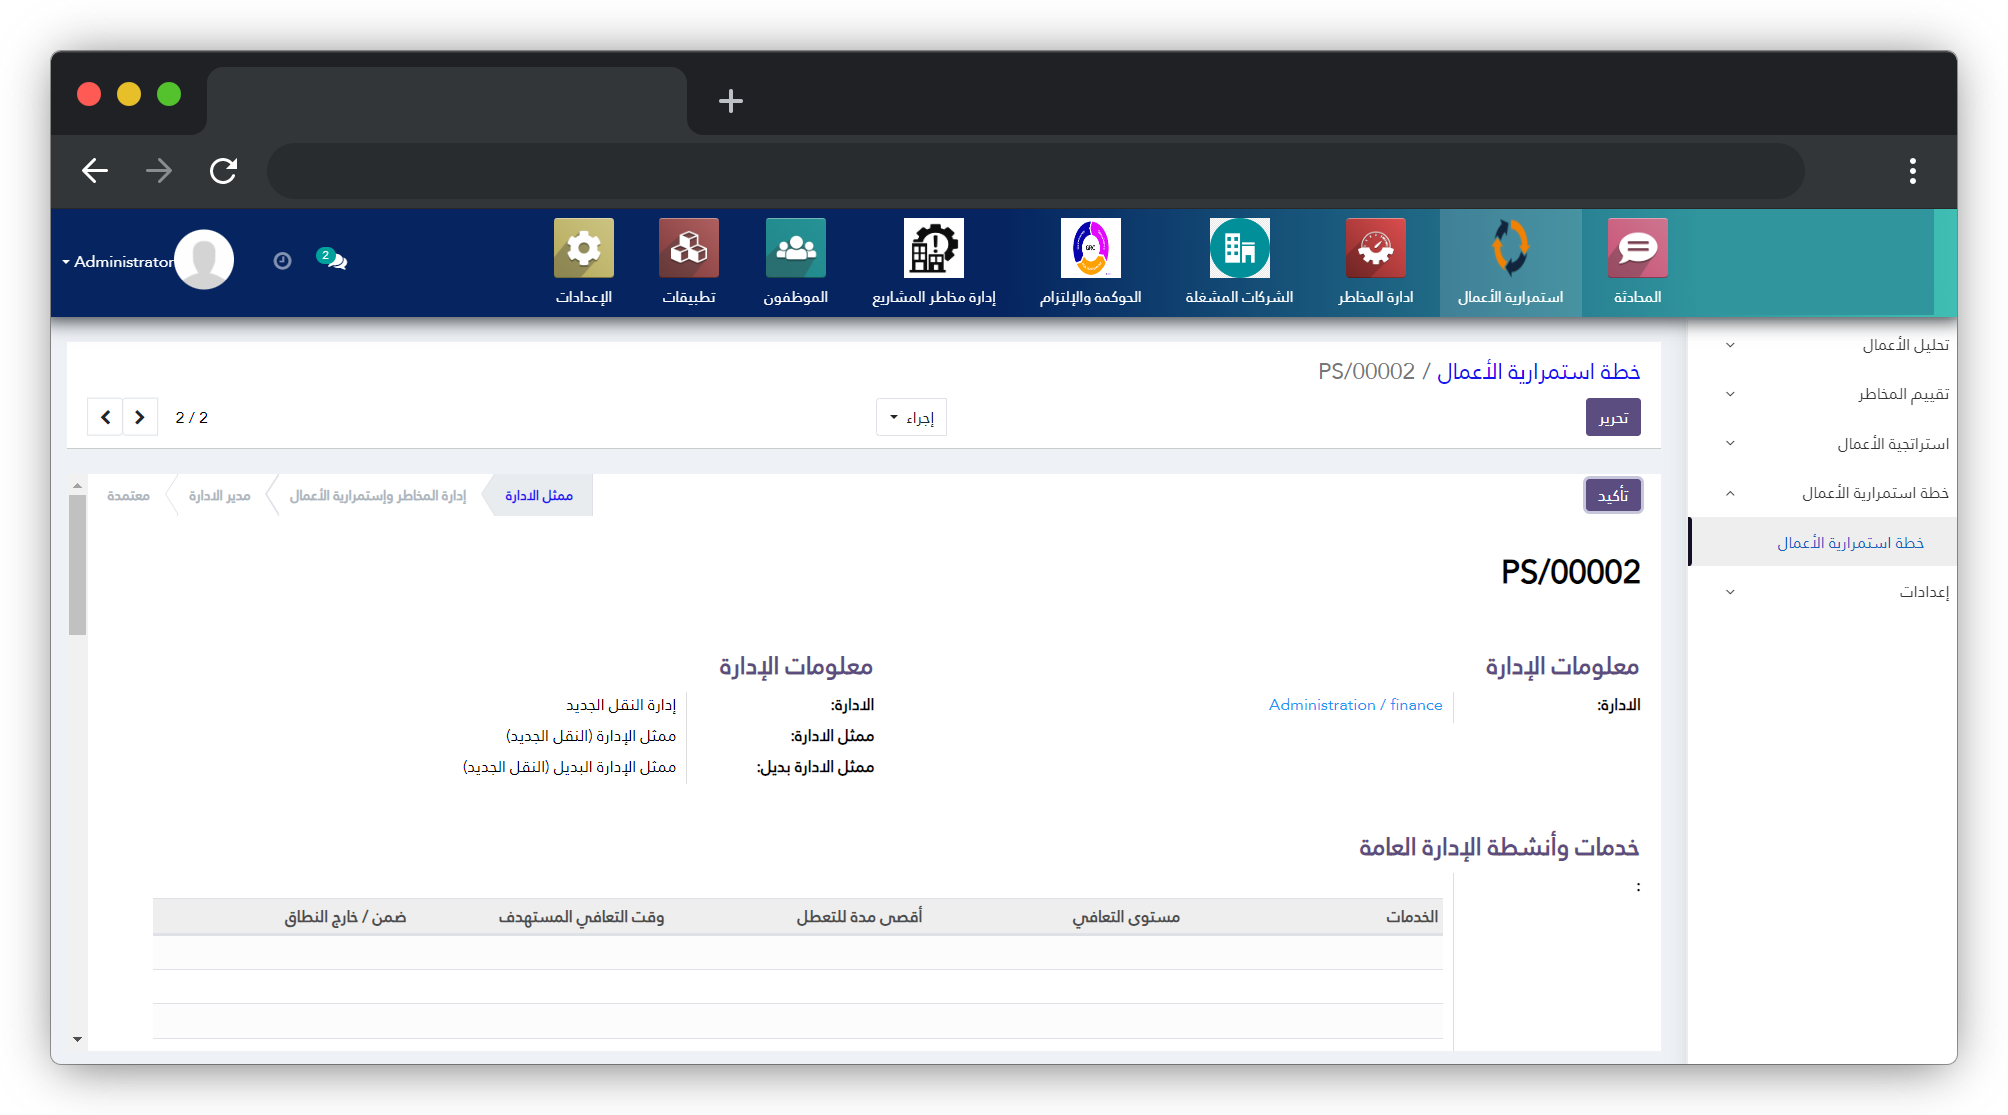Open the ادارة المخاطر app icon
Image resolution: width=2008 pixels, height=1115 pixels.
pos(1375,249)
